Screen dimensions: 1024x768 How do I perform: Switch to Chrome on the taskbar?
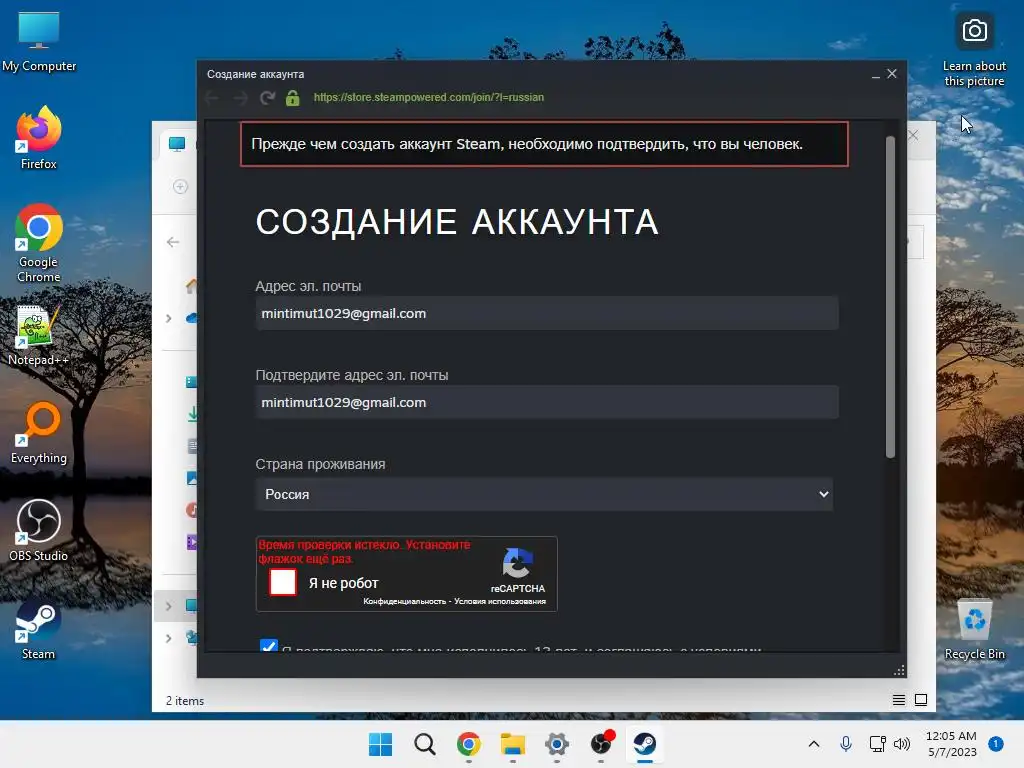point(468,744)
